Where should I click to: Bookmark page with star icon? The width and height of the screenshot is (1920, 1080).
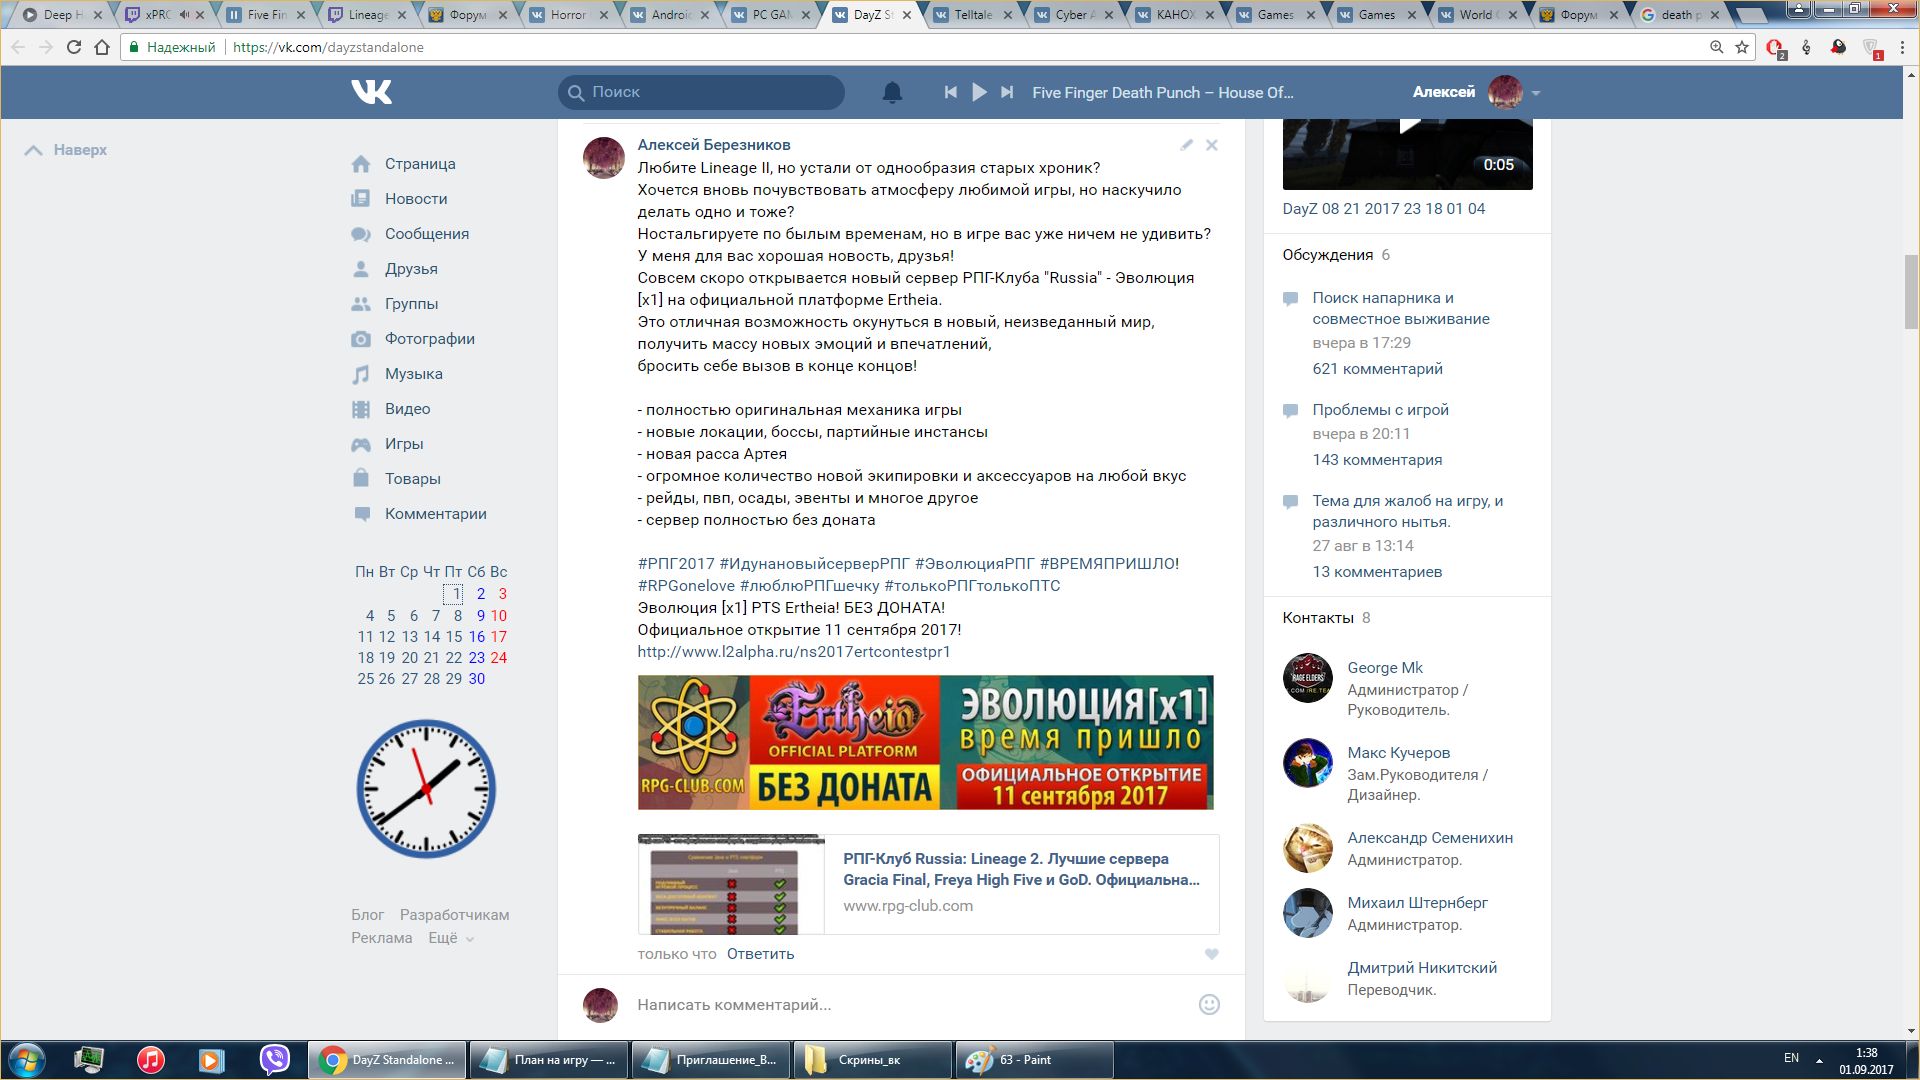tap(1742, 47)
